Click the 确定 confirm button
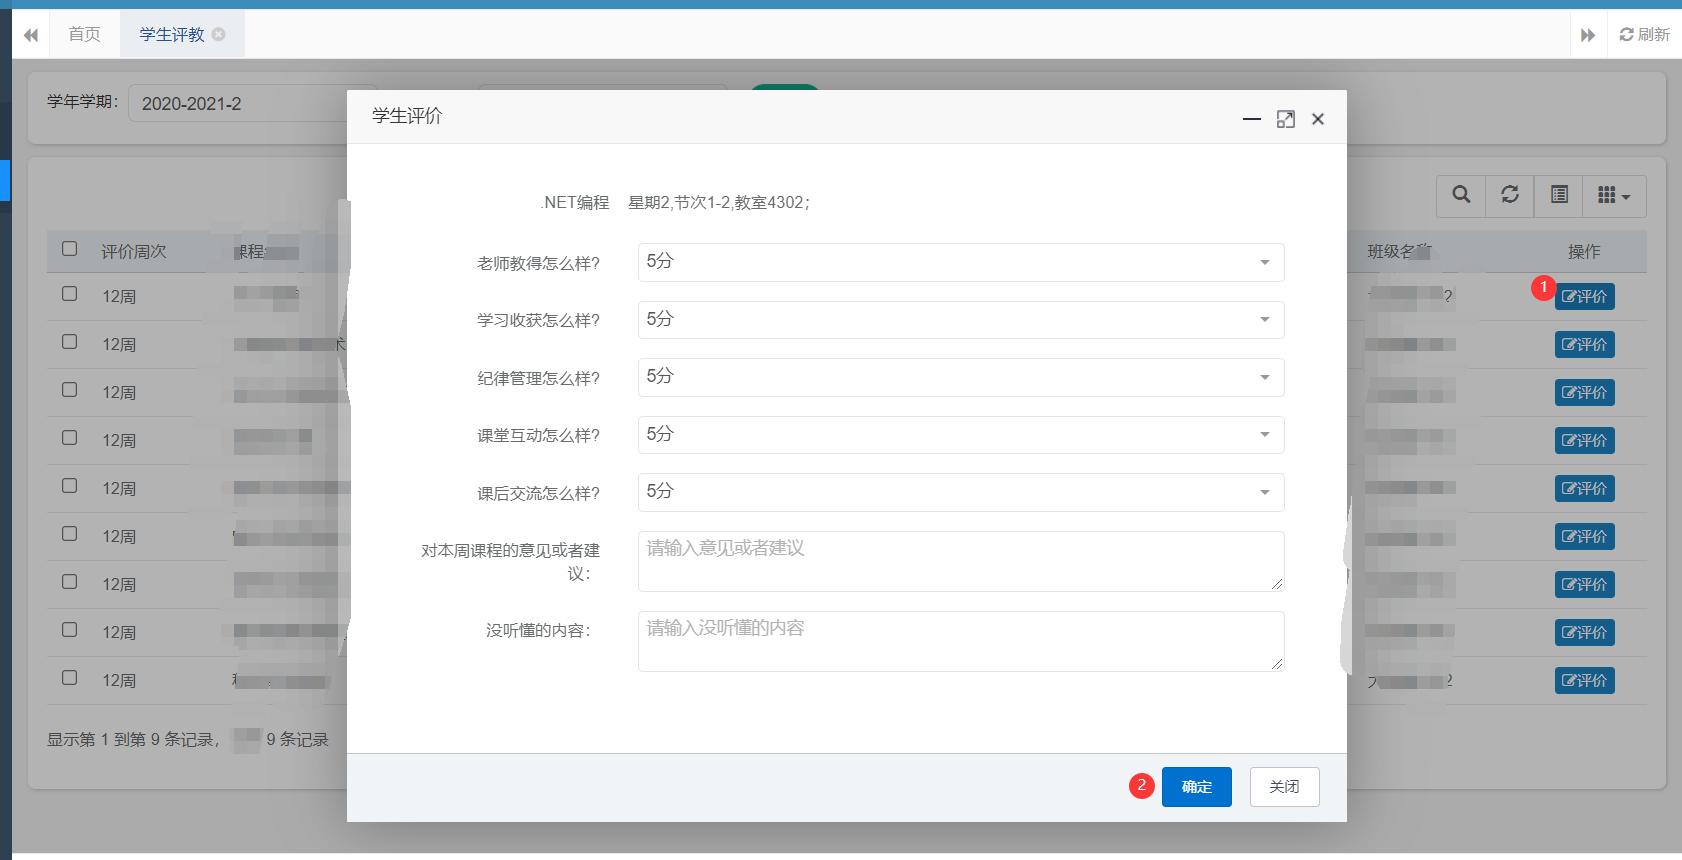 click(1197, 787)
